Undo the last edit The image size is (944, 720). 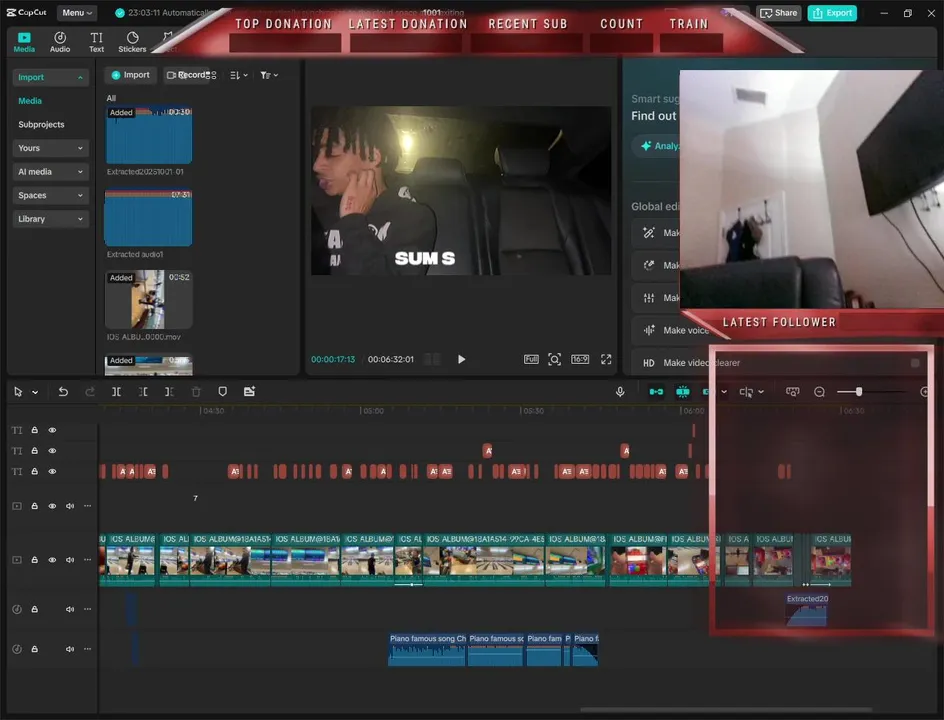pos(63,392)
